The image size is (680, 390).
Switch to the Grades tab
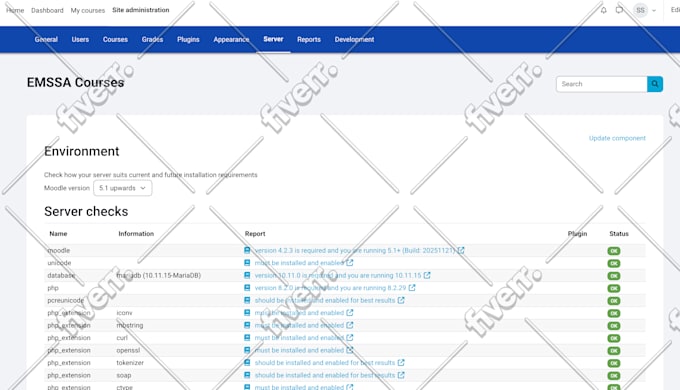click(x=152, y=39)
